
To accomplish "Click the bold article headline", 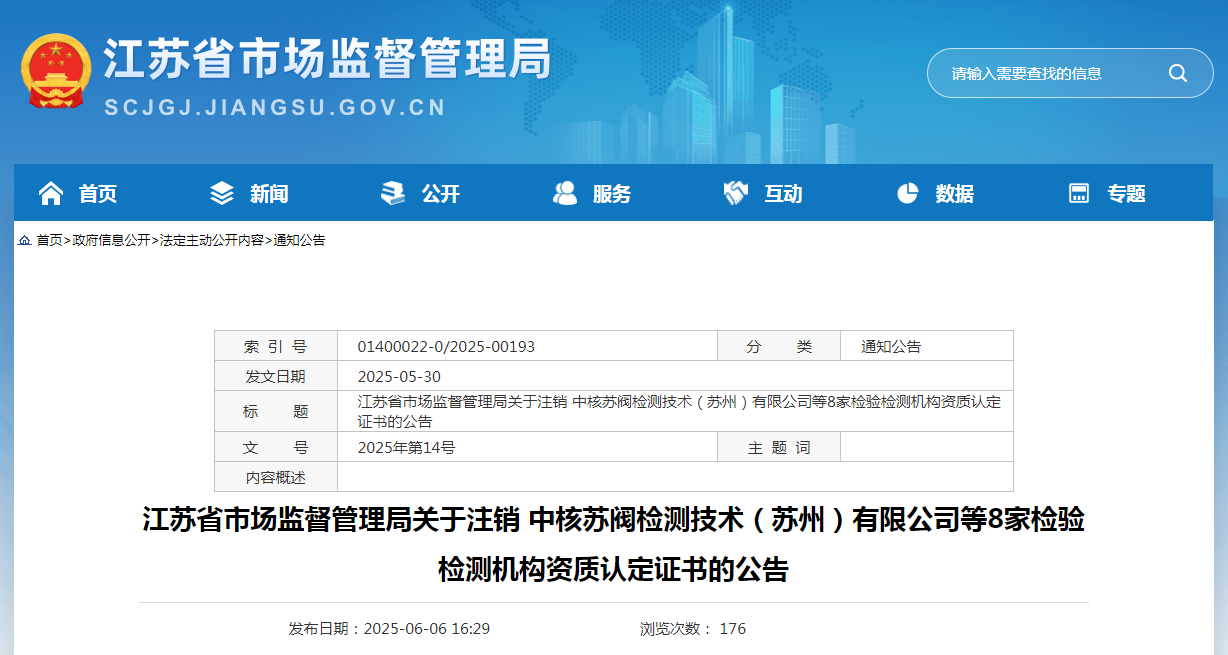I will pos(614,545).
